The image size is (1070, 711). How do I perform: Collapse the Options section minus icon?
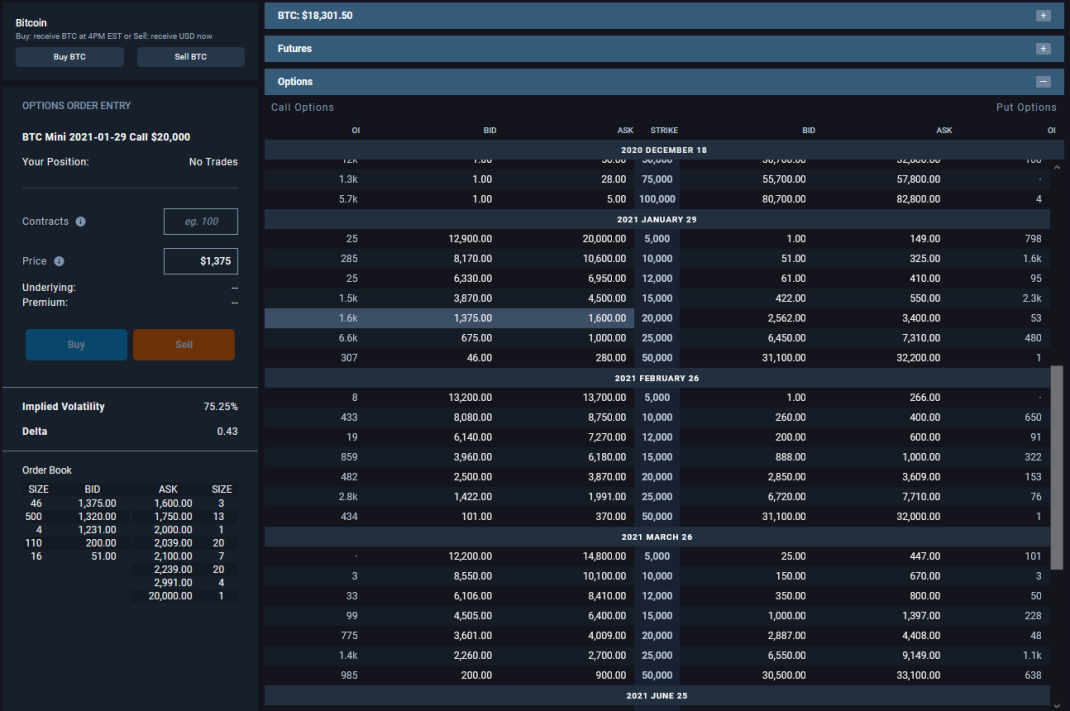1043,82
